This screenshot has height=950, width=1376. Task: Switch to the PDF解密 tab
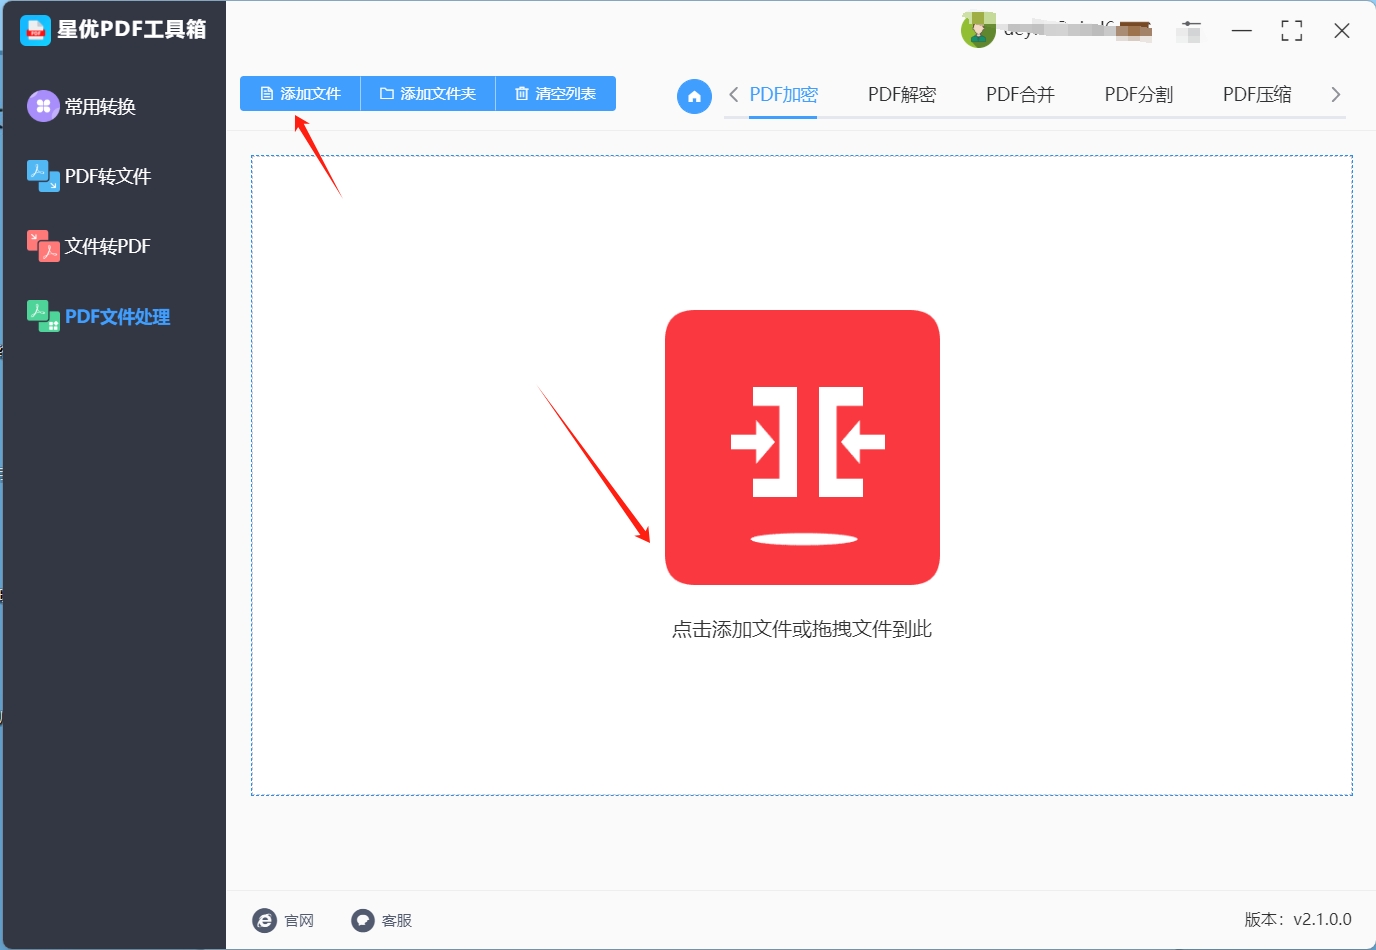pos(902,95)
